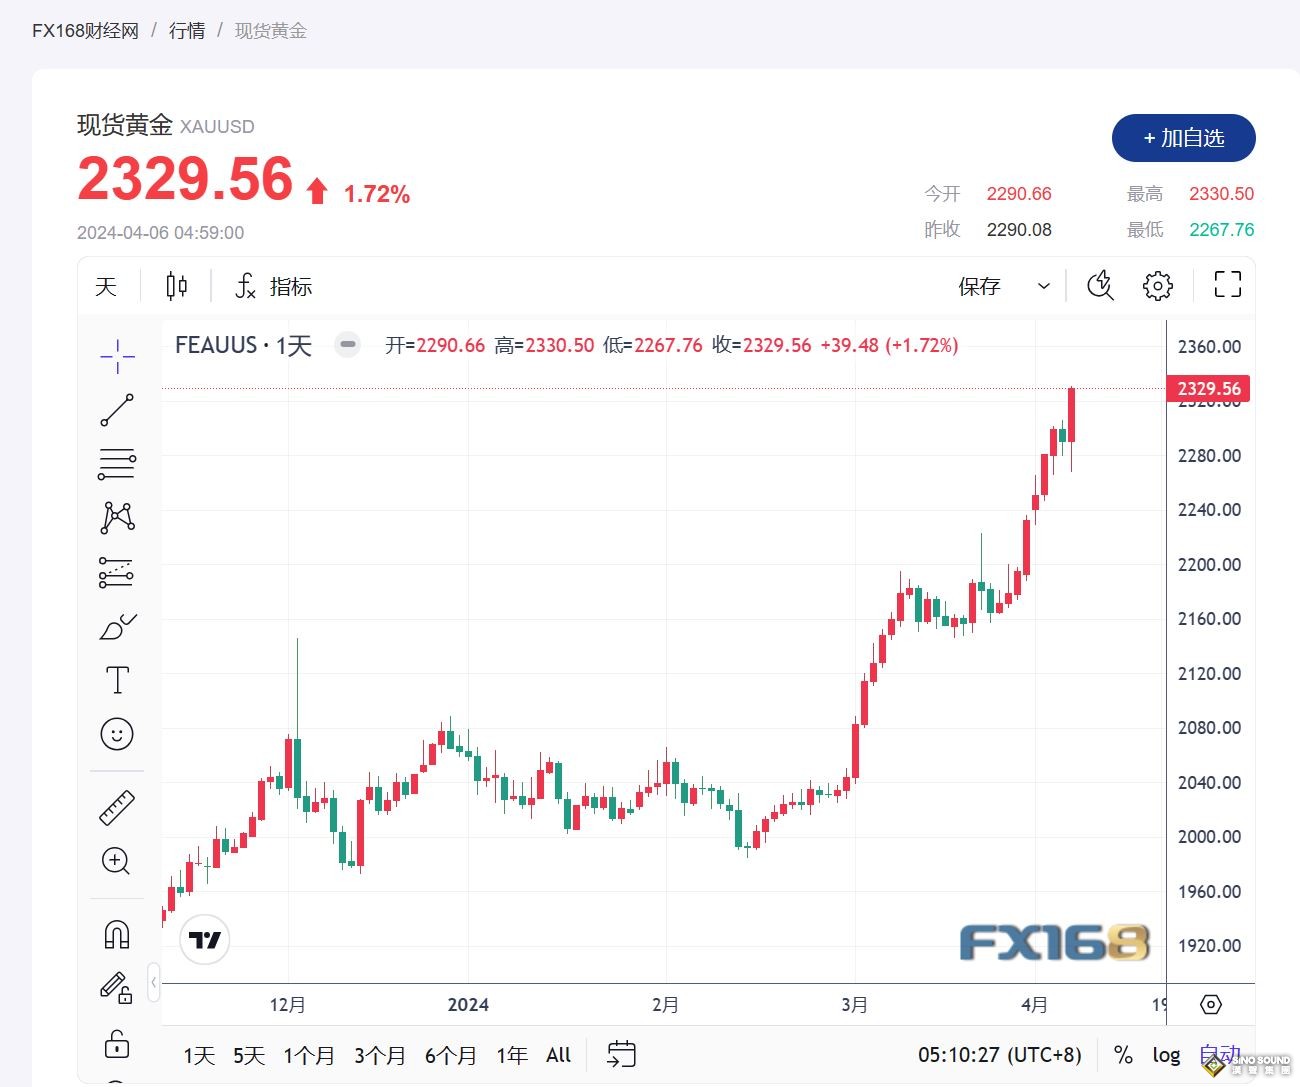Image resolution: width=1300 pixels, height=1087 pixels.
Task: Lock all drawings on the chart
Action: pyautogui.click(x=118, y=1045)
